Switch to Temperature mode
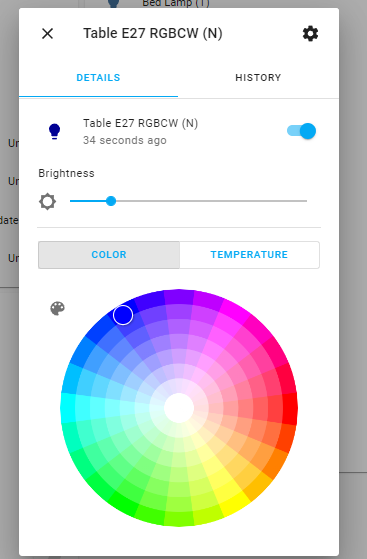This screenshot has height=559, width=367. pos(249,255)
